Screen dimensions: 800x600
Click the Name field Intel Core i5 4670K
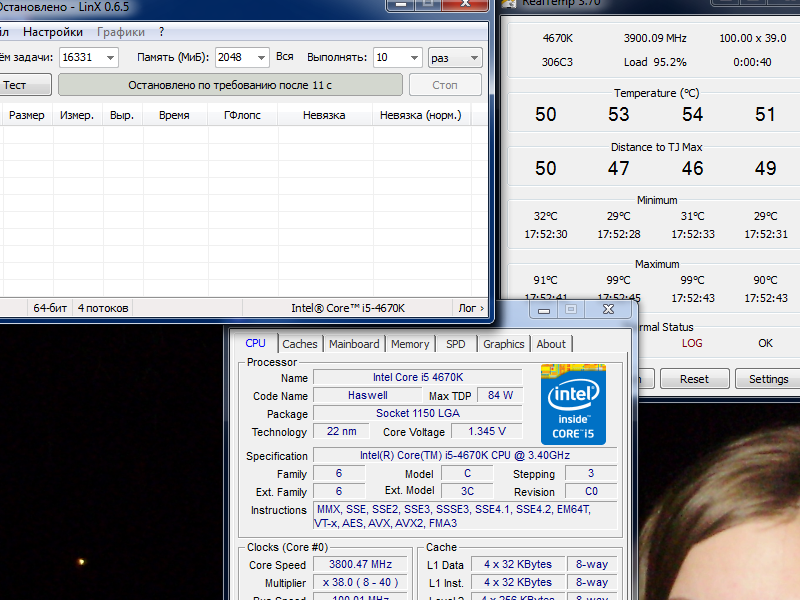418,377
